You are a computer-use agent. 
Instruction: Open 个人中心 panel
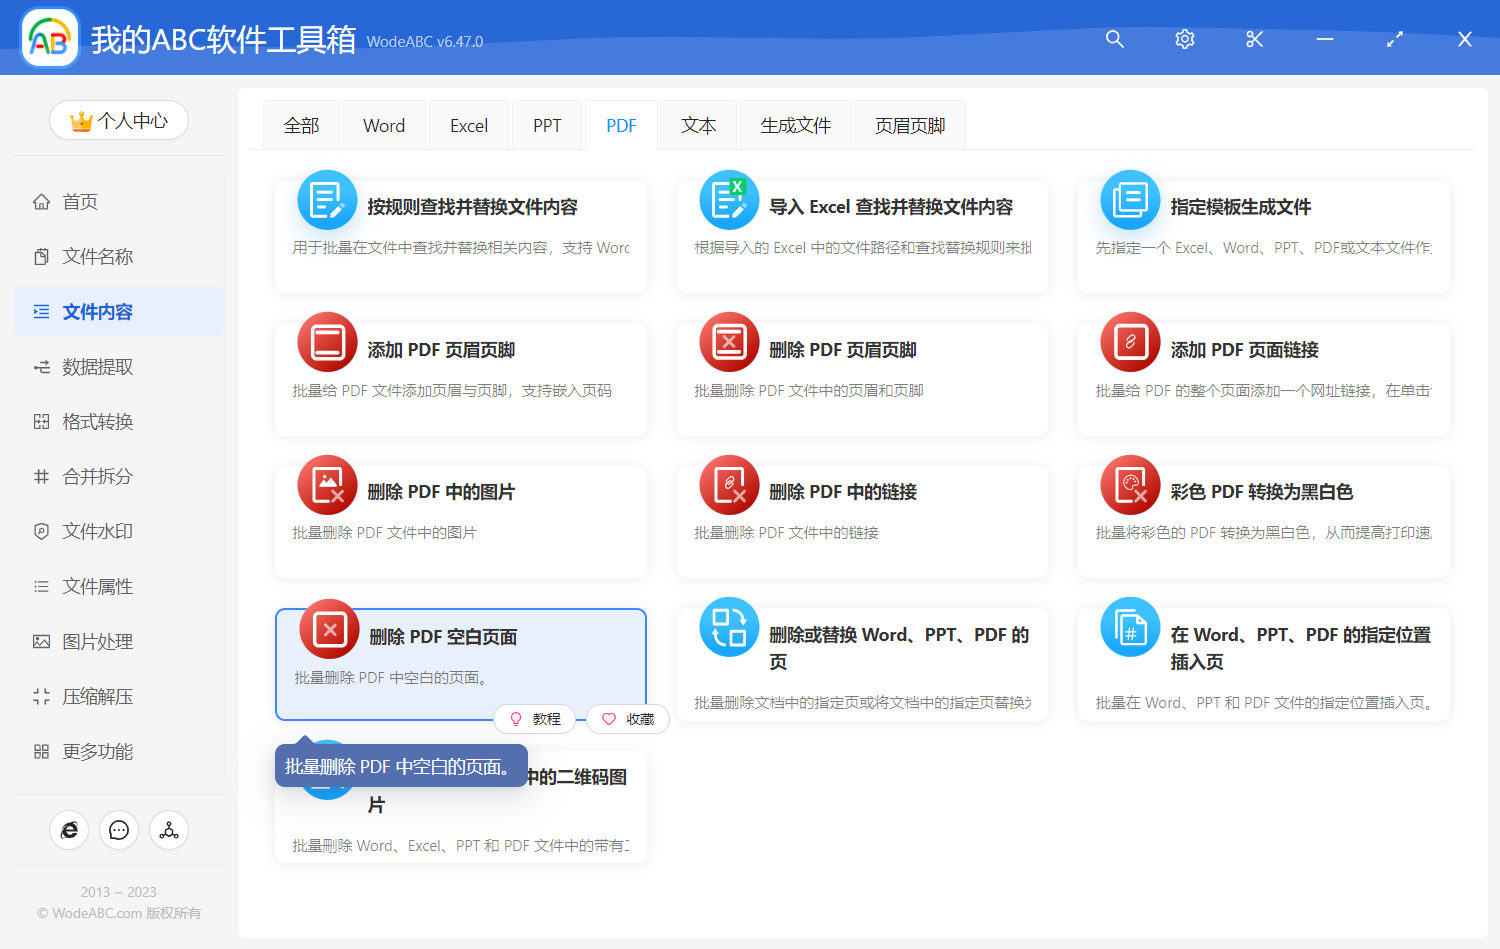click(x=118, y=120)
